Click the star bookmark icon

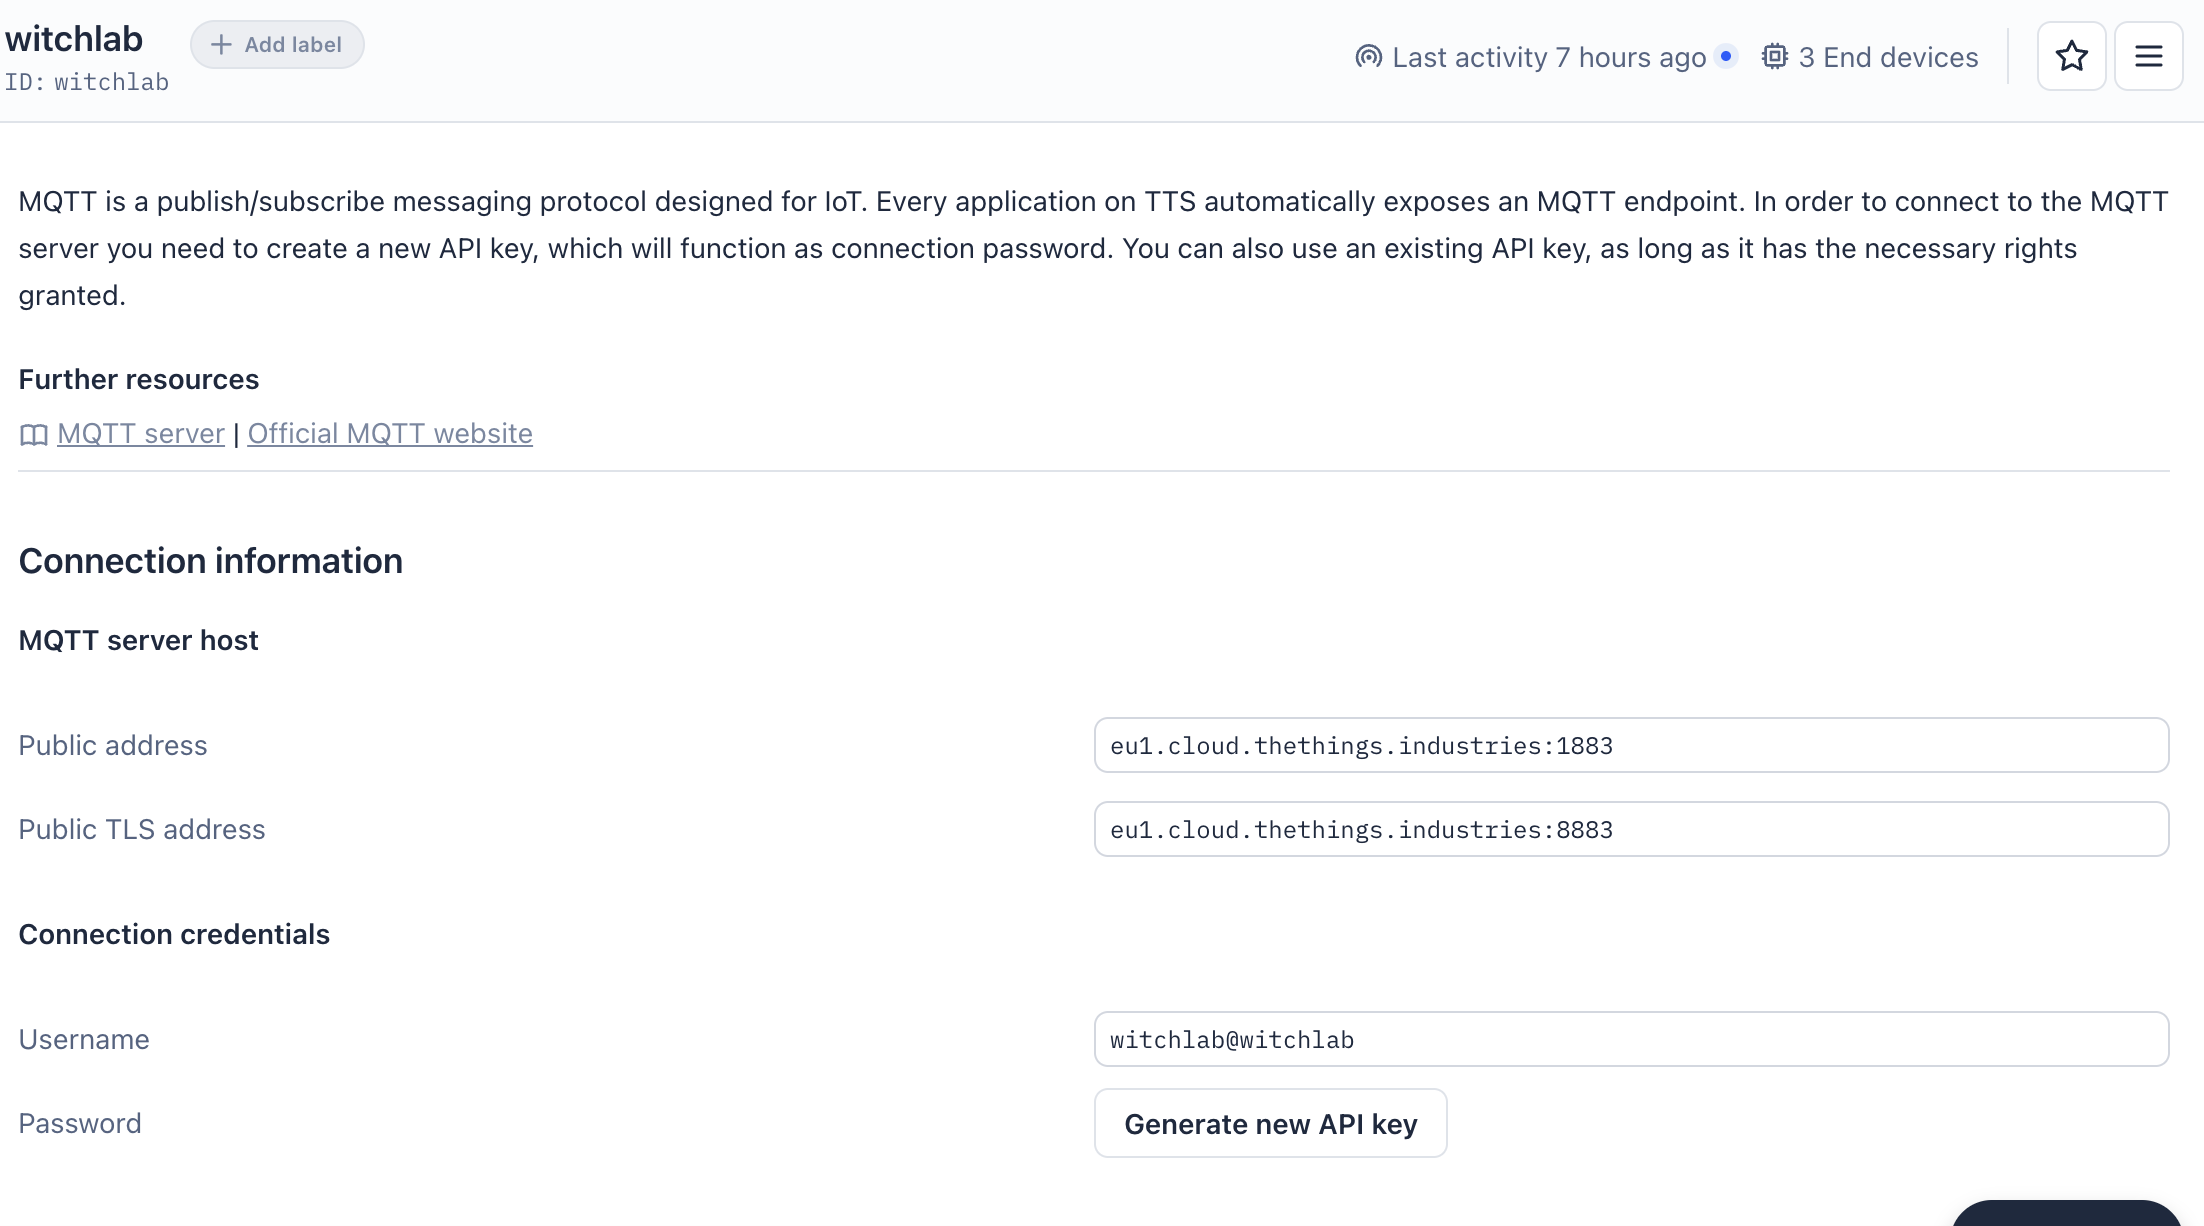click(2071, 56)
